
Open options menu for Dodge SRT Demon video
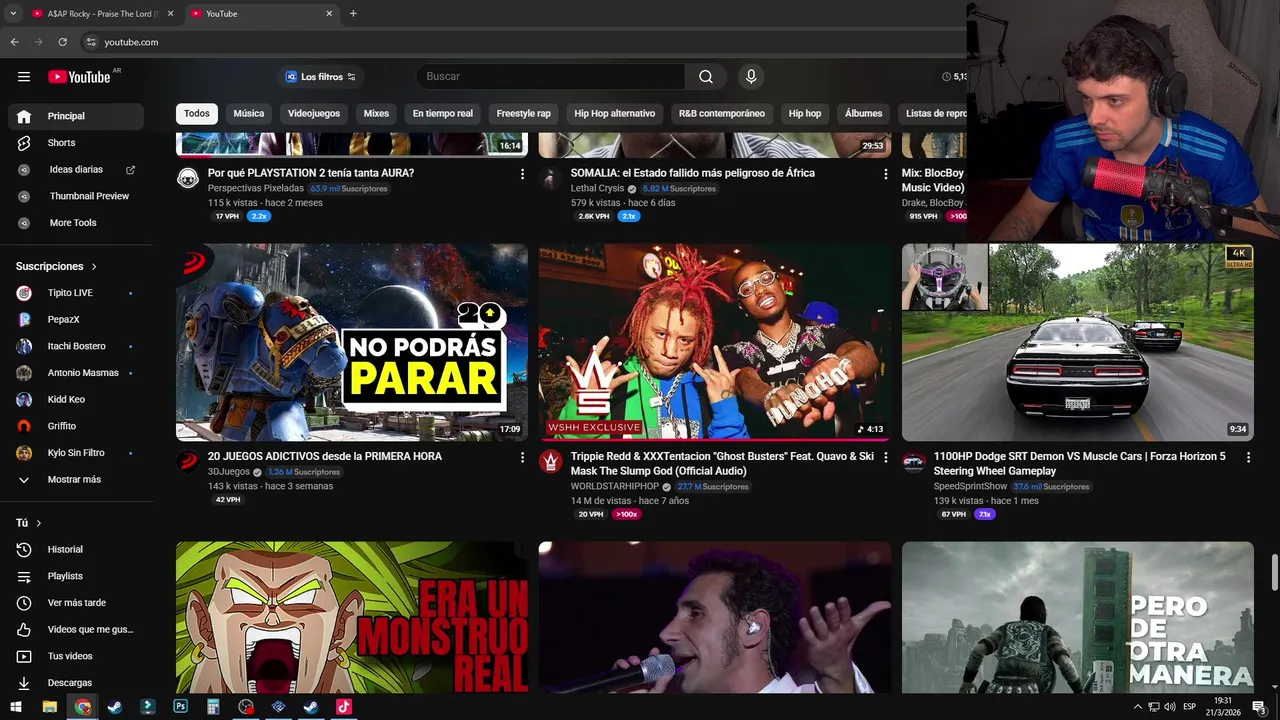1248,457
